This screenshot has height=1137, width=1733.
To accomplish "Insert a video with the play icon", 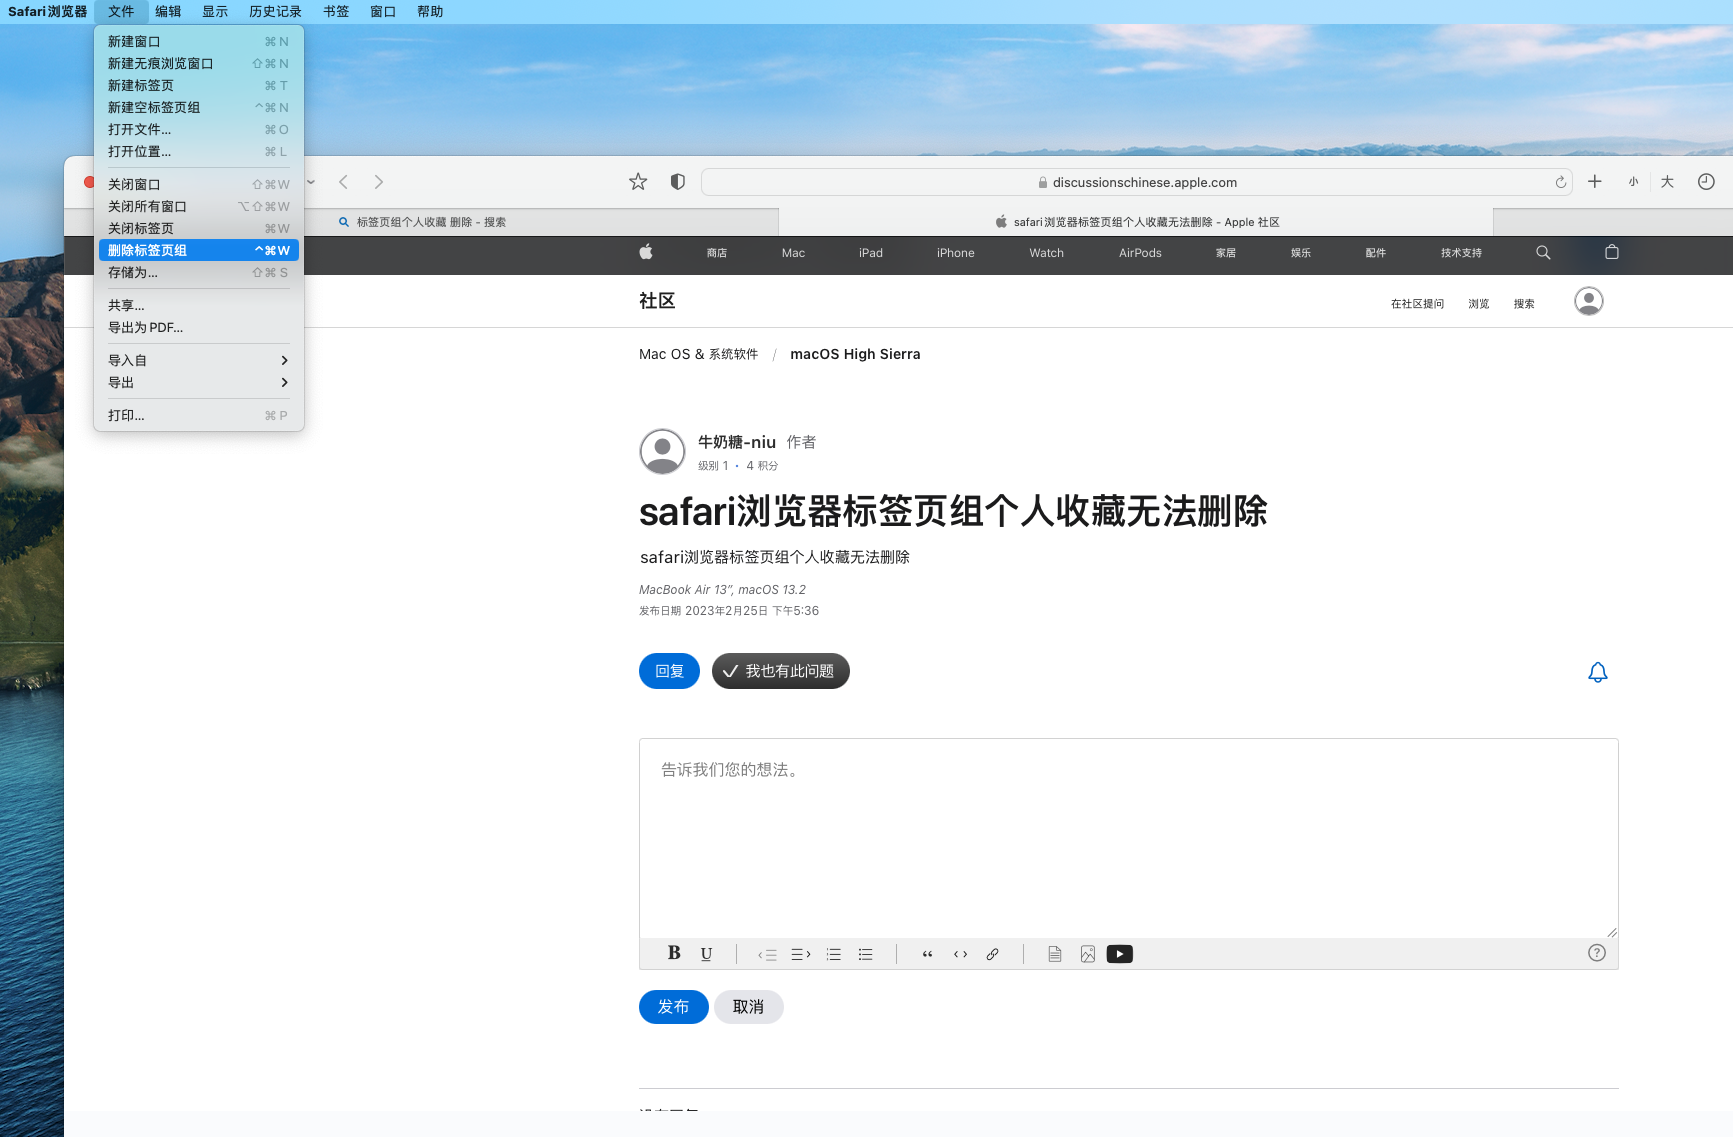I will (1120, 954).
